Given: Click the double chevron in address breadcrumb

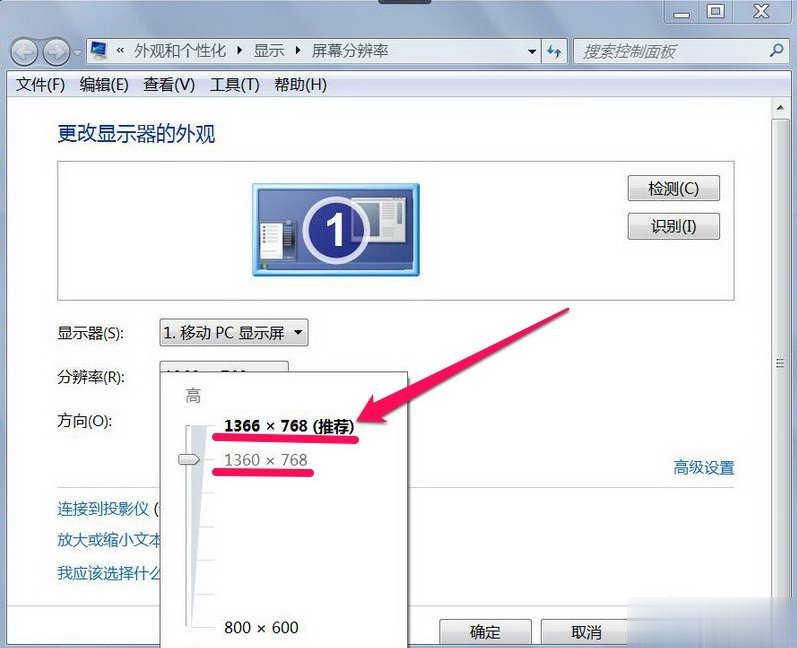Looking at the screenshot, I should tap(120, 50).
